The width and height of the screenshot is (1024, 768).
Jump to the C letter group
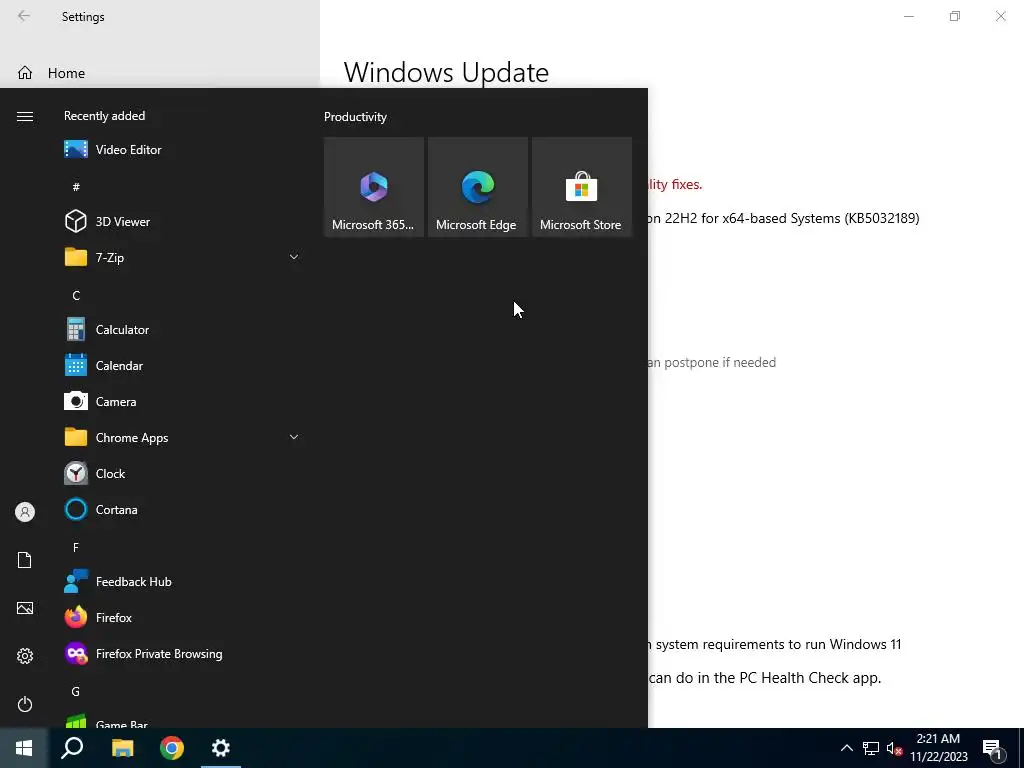[76, 296]
